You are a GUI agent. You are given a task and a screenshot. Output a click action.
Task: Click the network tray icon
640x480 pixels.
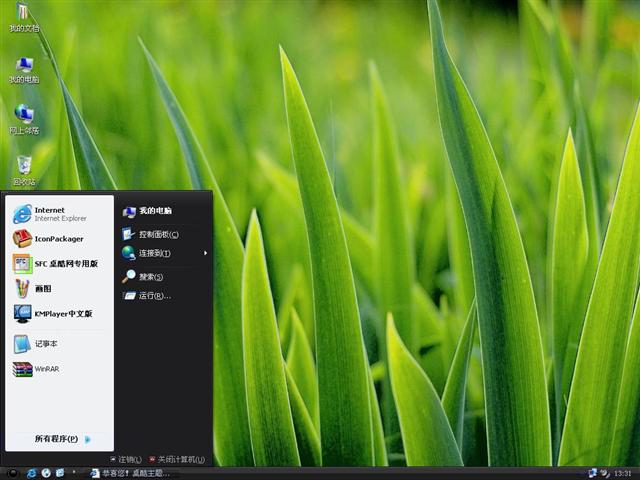pos(593,473)
